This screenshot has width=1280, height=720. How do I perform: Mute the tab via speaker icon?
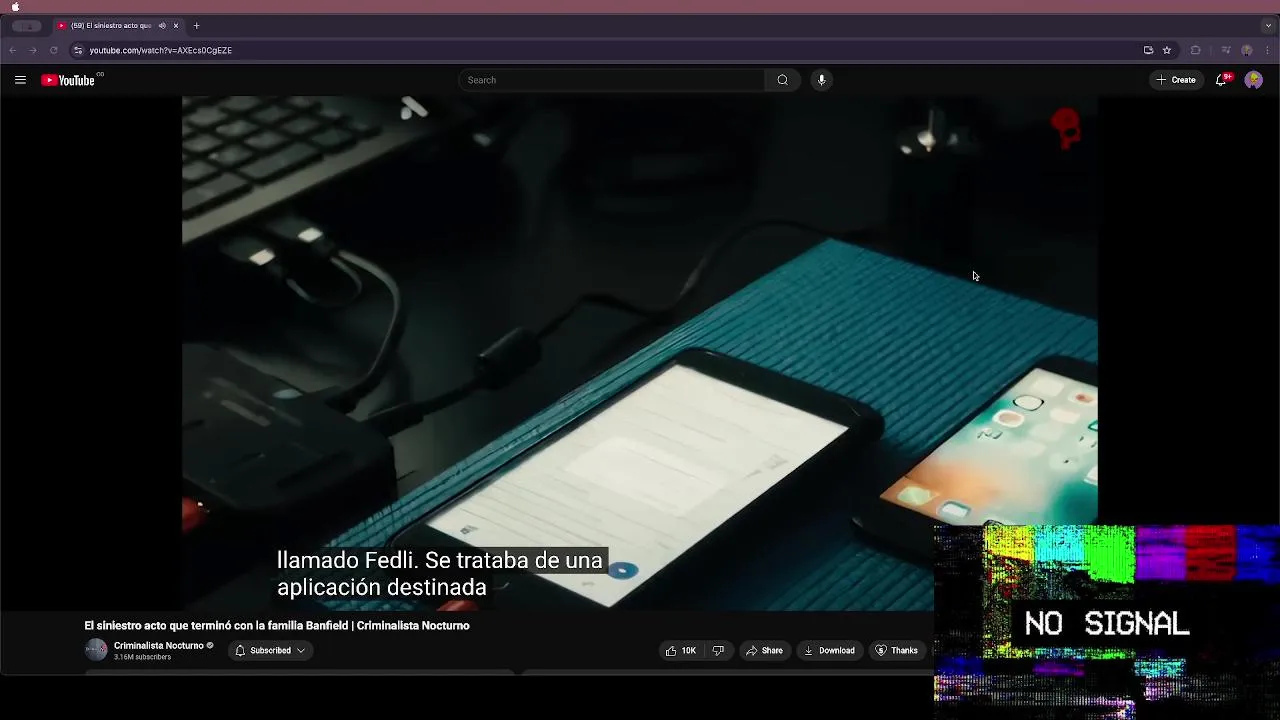pyautogui.click(x=162, y=26)
